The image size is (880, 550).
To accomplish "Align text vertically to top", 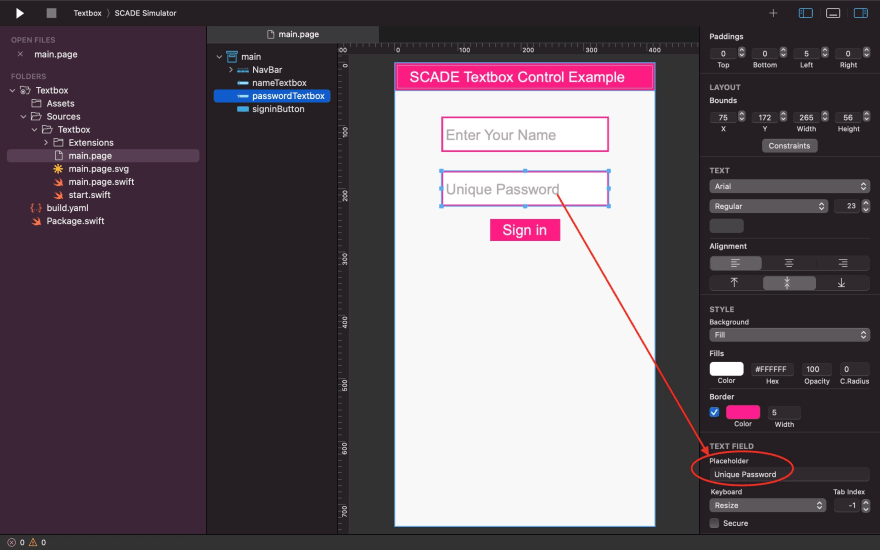I will [735, 283].
